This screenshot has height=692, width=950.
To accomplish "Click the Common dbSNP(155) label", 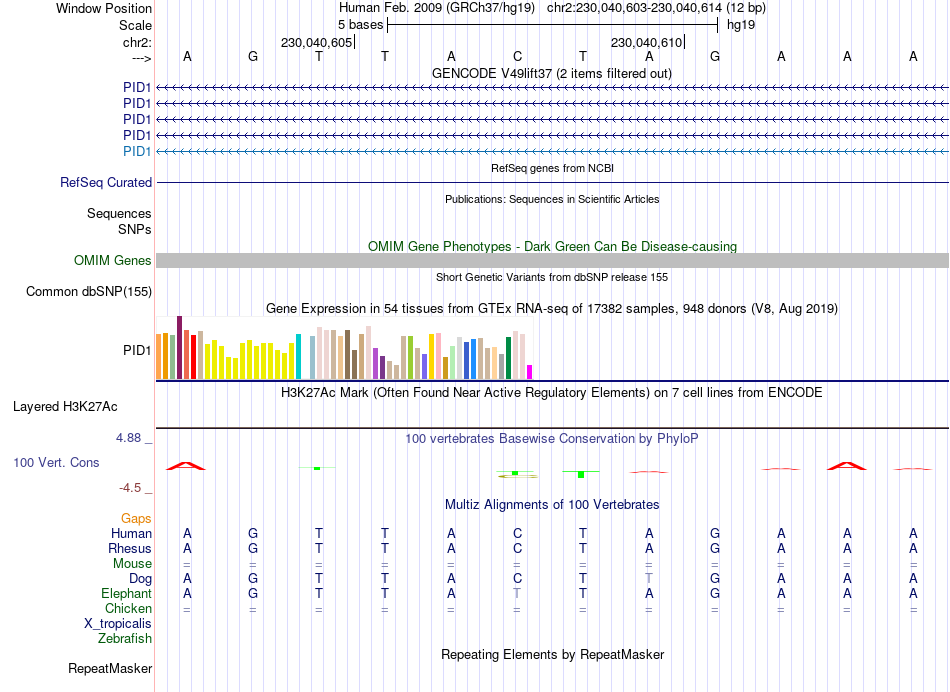I will click(x=89, y=291).
